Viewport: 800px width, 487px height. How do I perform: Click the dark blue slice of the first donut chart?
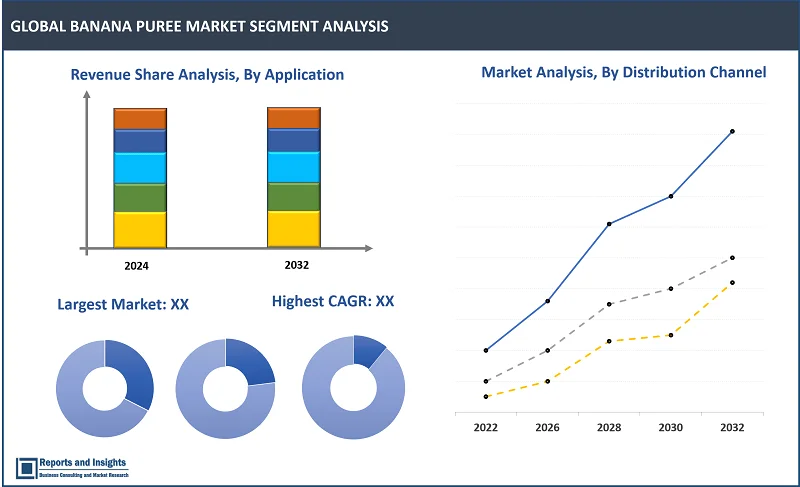pos(137,372)
